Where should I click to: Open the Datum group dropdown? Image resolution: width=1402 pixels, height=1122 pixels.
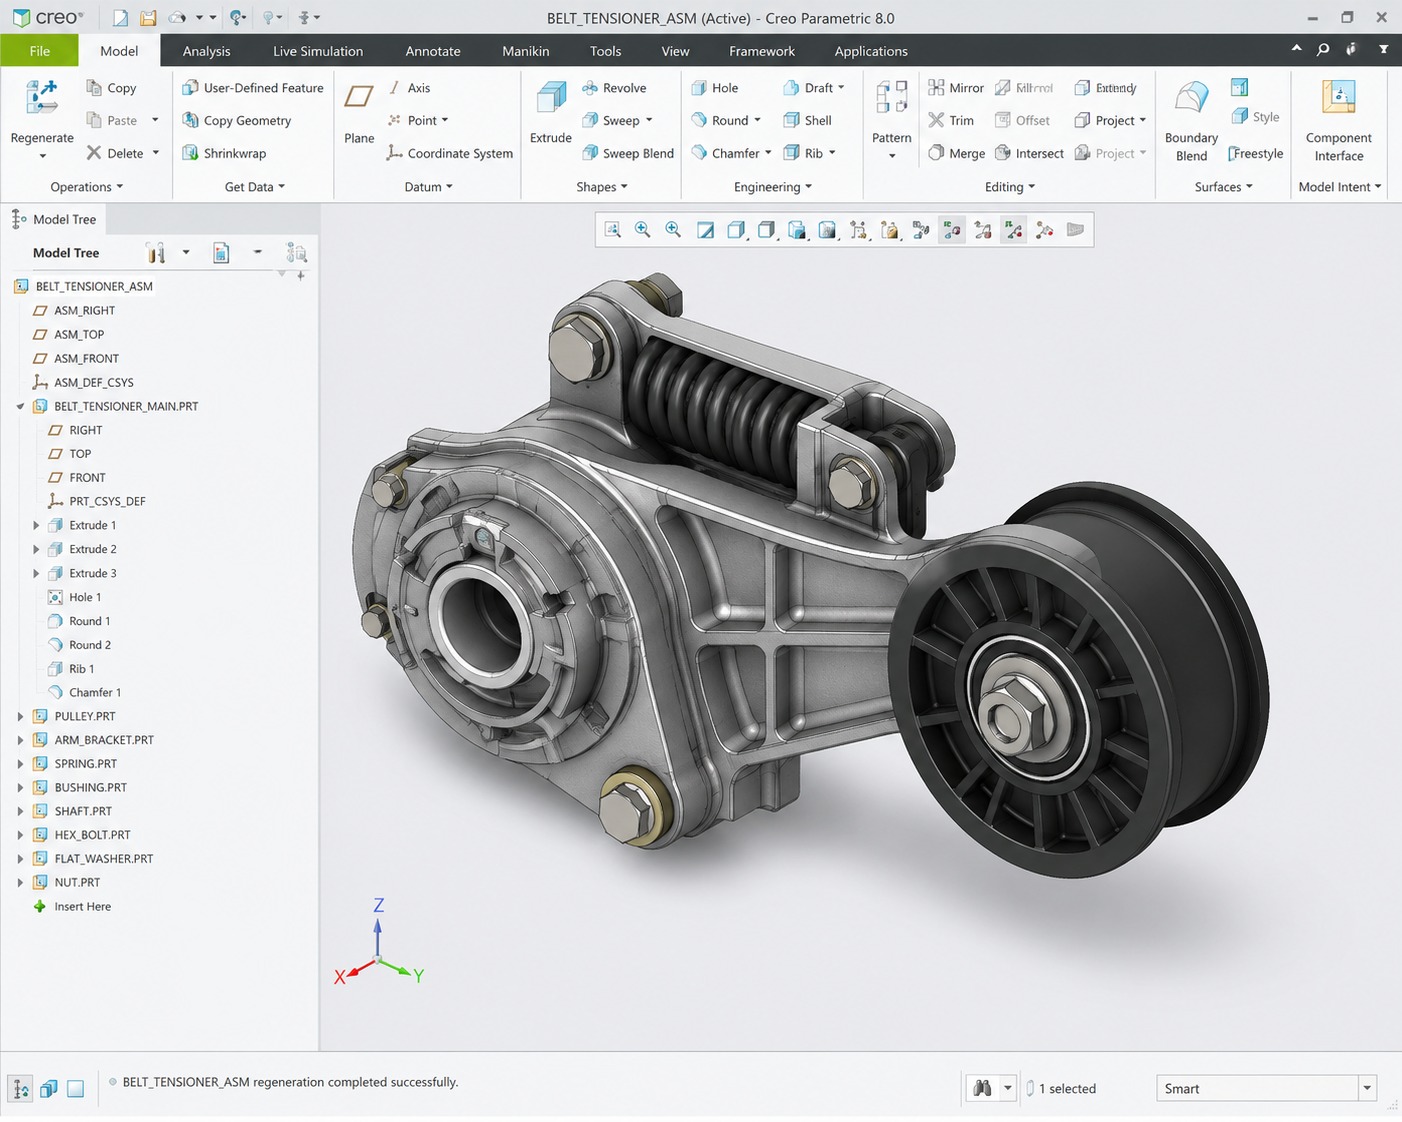(x=428, y=187)
